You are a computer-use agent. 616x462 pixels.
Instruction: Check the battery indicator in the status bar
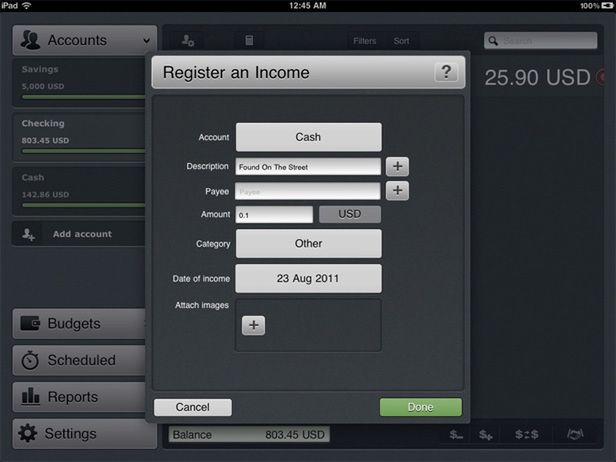[x=605, y=6]
